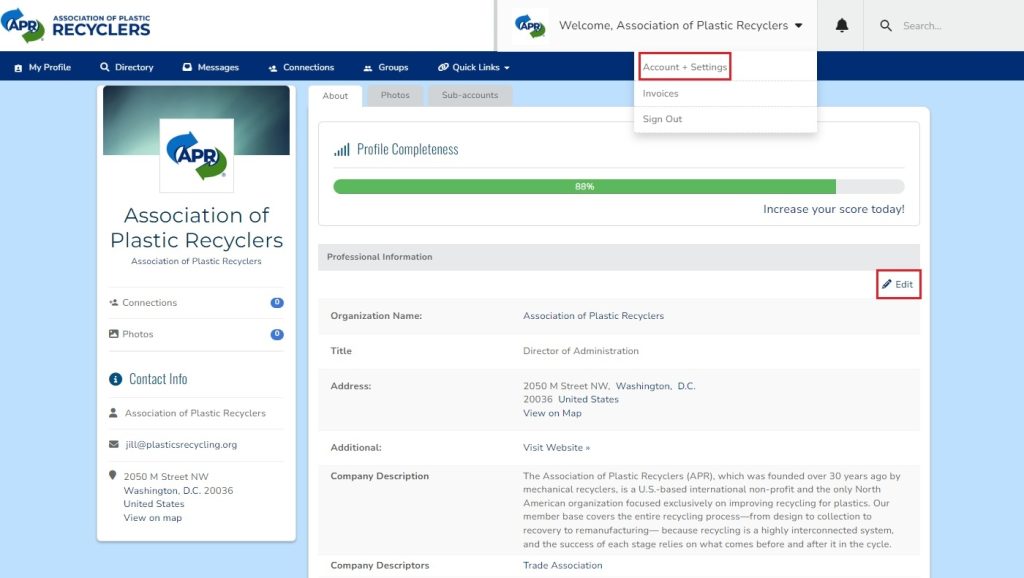The width and height of the screenshot is (1024, 578).
Task: Click Edit for Professional Information
Action: [899, 284]
